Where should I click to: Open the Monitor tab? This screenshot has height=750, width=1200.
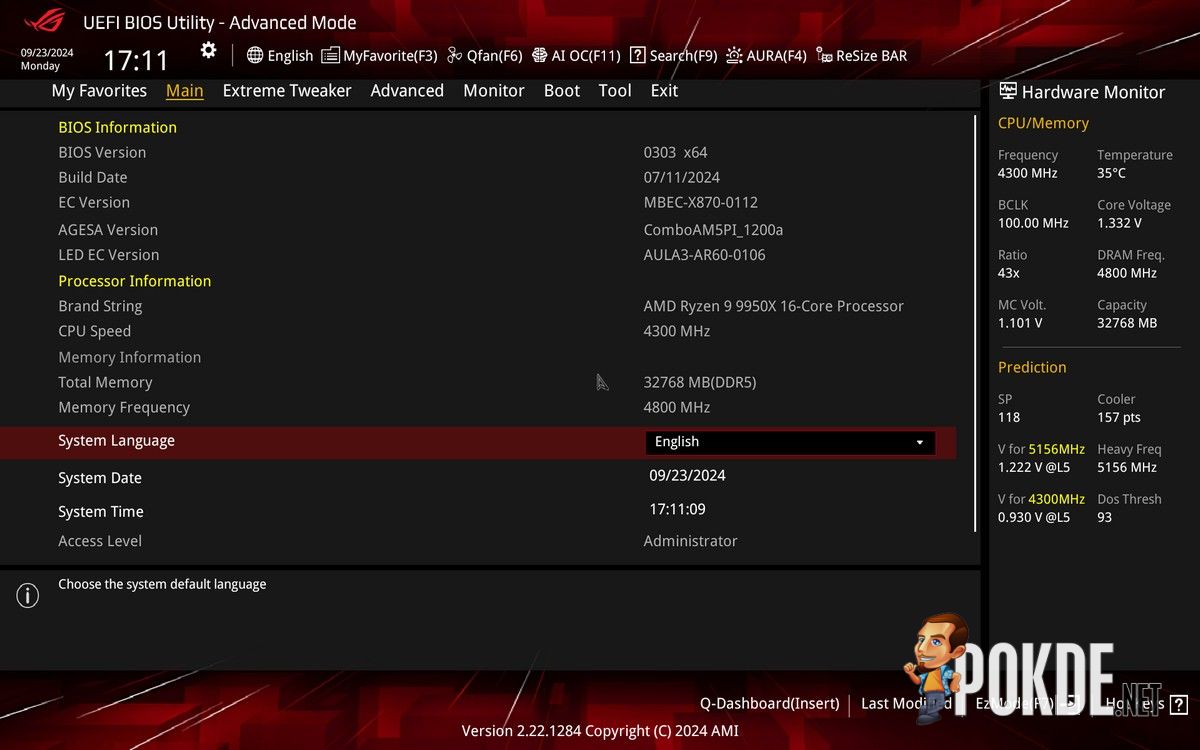tap(494, 90)
